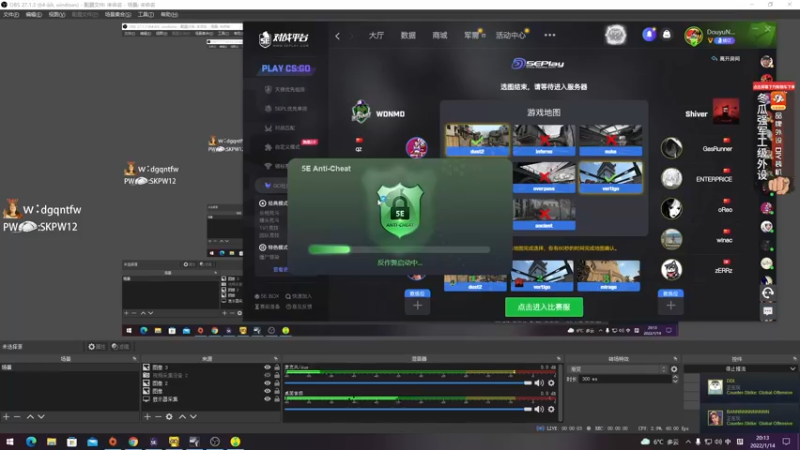
Task: Open Google Chrome from the taskbar
Action: 133,441
